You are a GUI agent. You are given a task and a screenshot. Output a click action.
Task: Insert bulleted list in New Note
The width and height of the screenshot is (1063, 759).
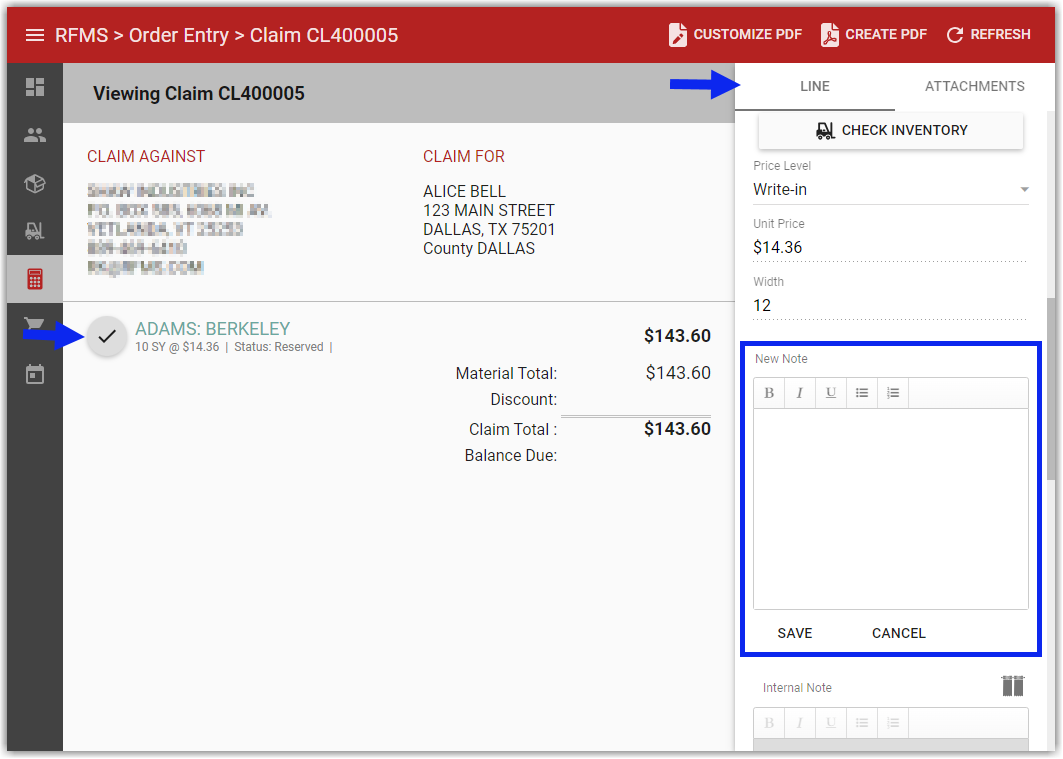862,393
